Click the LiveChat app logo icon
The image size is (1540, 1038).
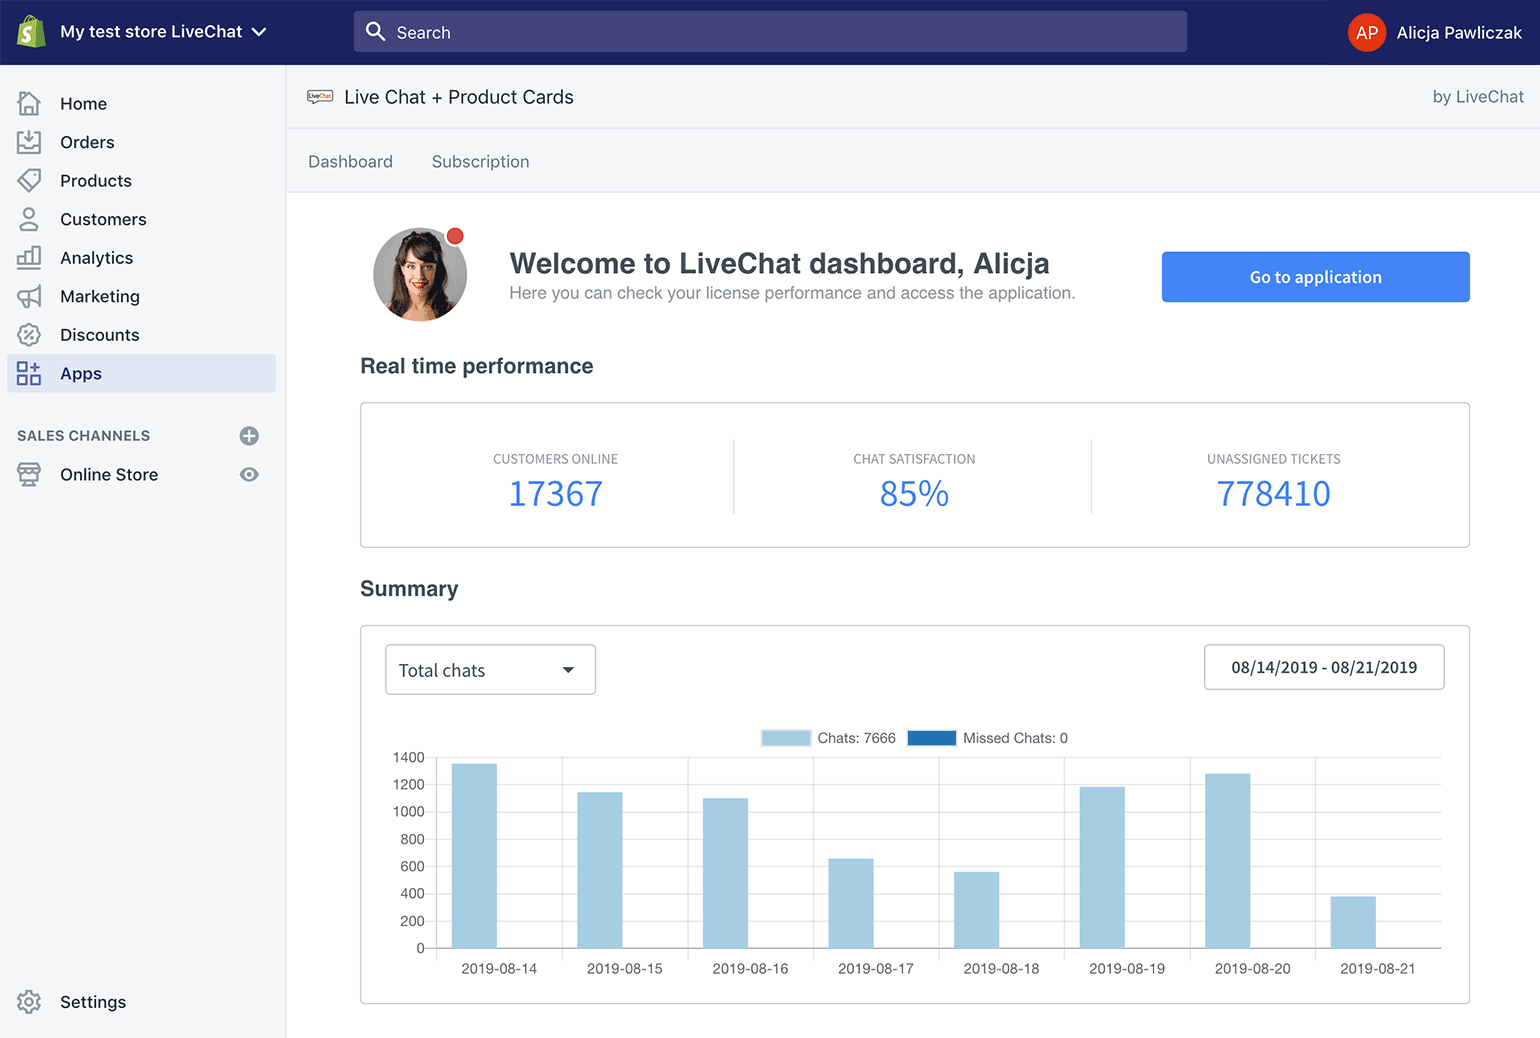[320, 97]
